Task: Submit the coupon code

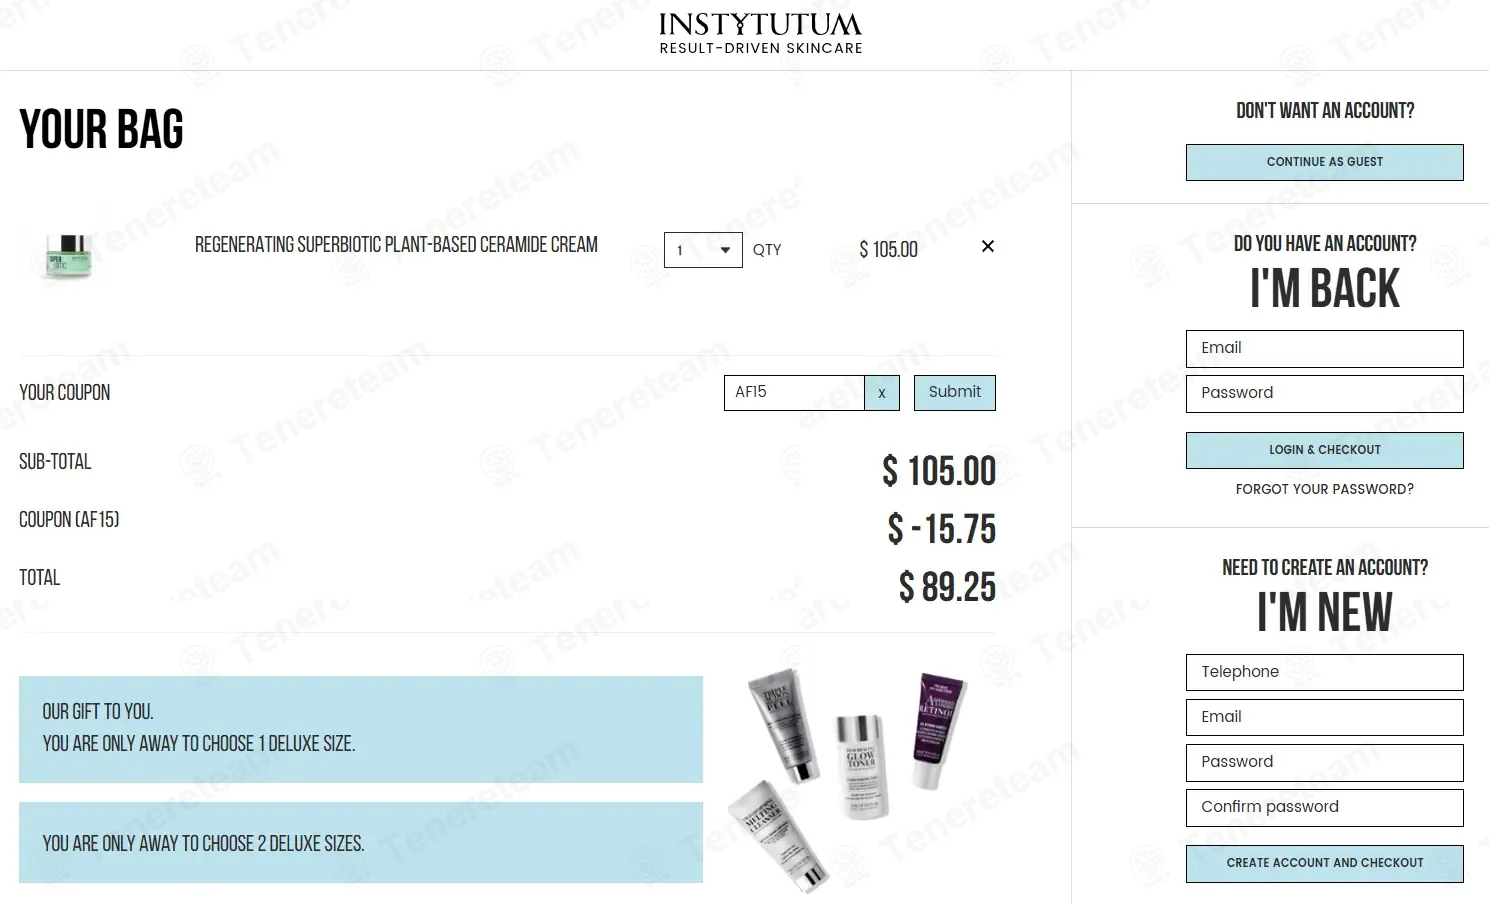Action: 954,392
